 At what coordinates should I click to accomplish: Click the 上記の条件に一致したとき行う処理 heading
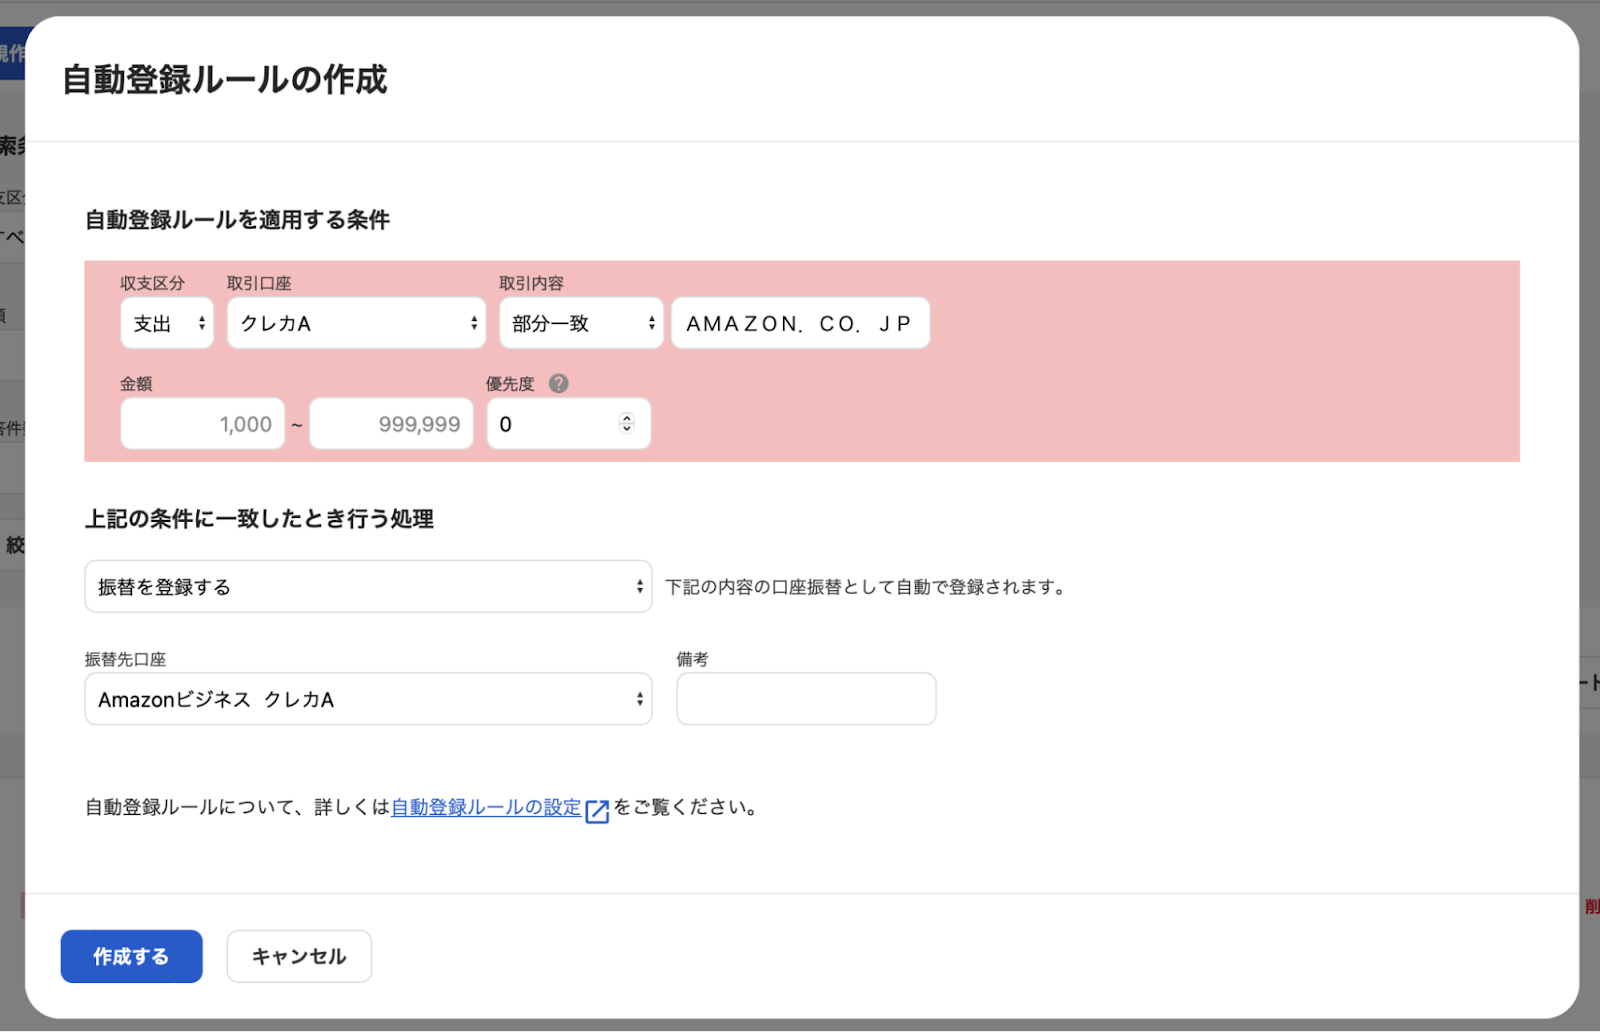point(260,519)
